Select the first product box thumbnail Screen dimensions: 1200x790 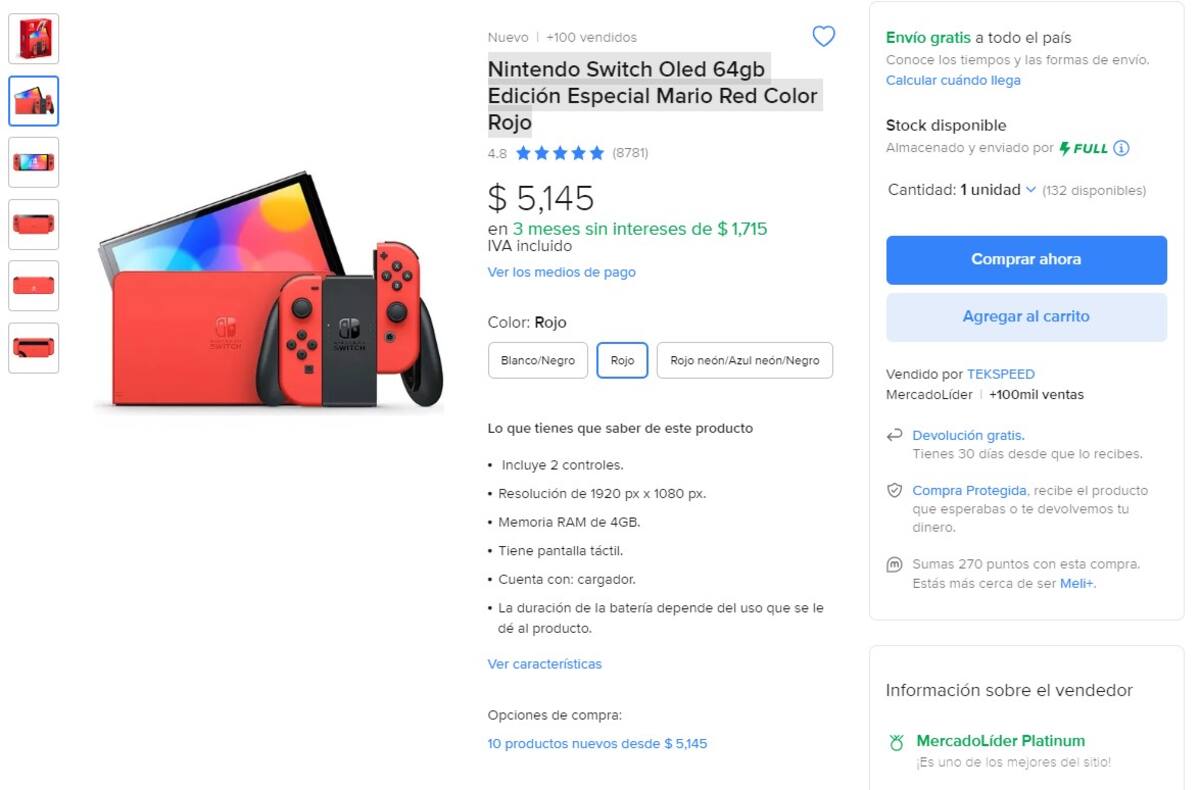coord(34,39)
